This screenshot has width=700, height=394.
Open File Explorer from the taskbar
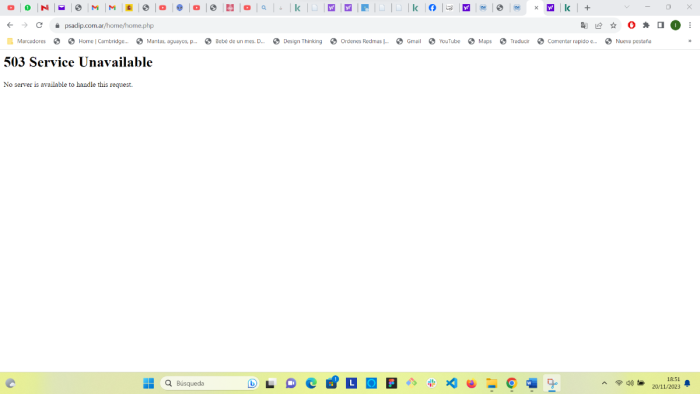coord(492,383)
